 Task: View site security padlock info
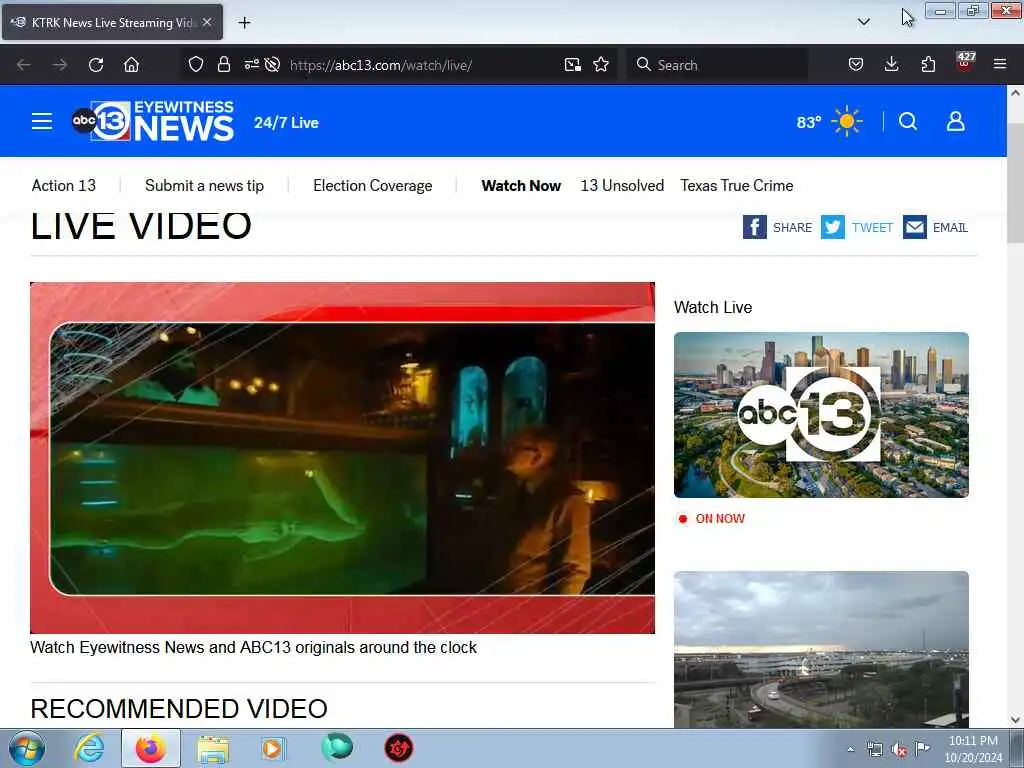[224, 65]
